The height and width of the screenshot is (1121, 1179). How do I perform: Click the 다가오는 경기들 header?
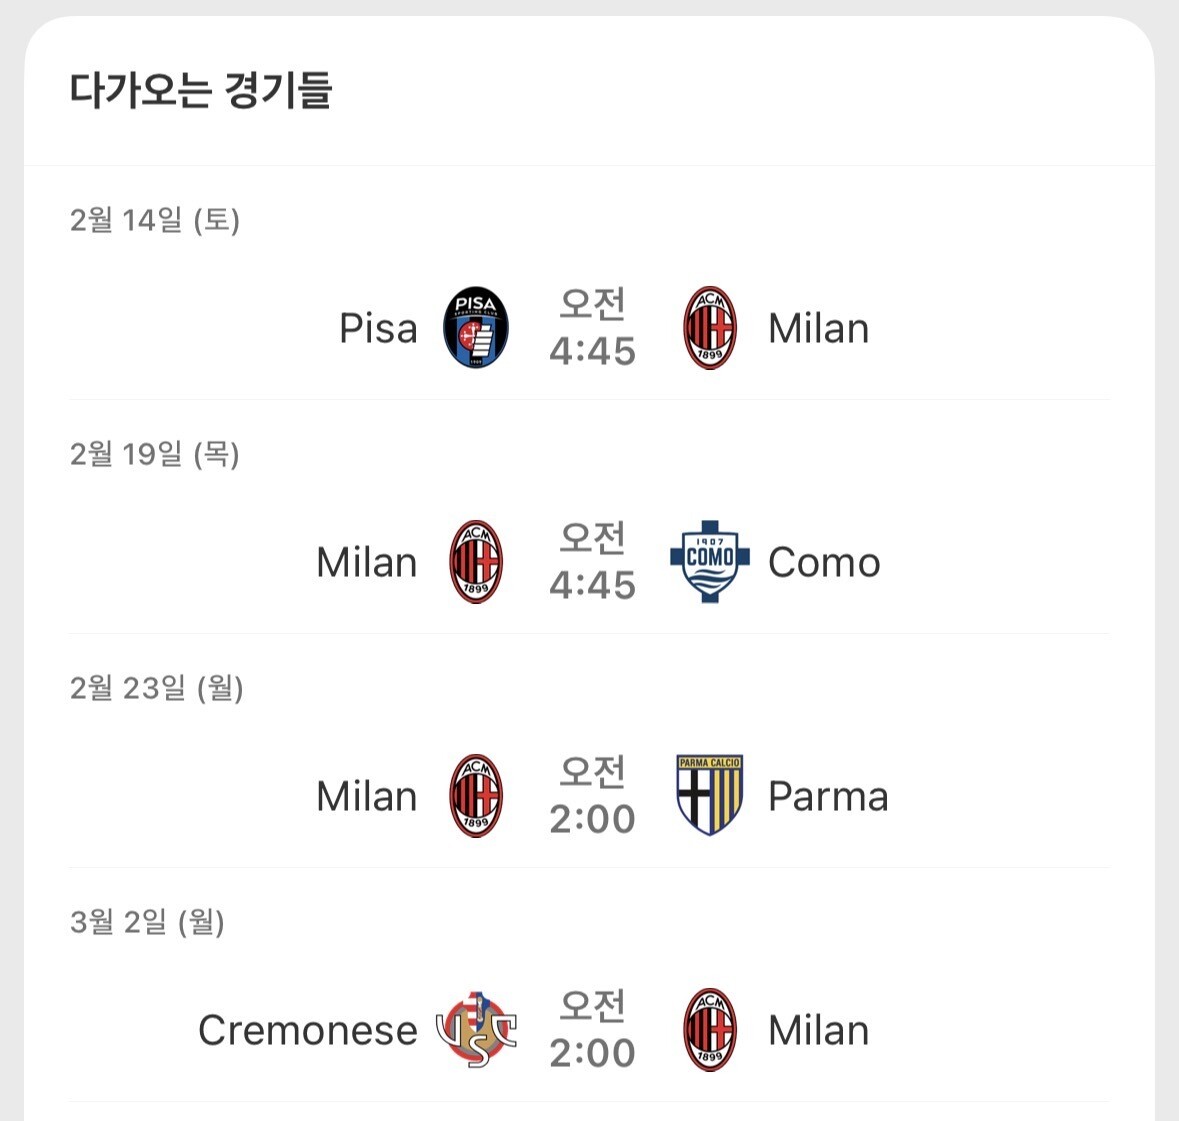pyautogui.click(x=201, y=90)
